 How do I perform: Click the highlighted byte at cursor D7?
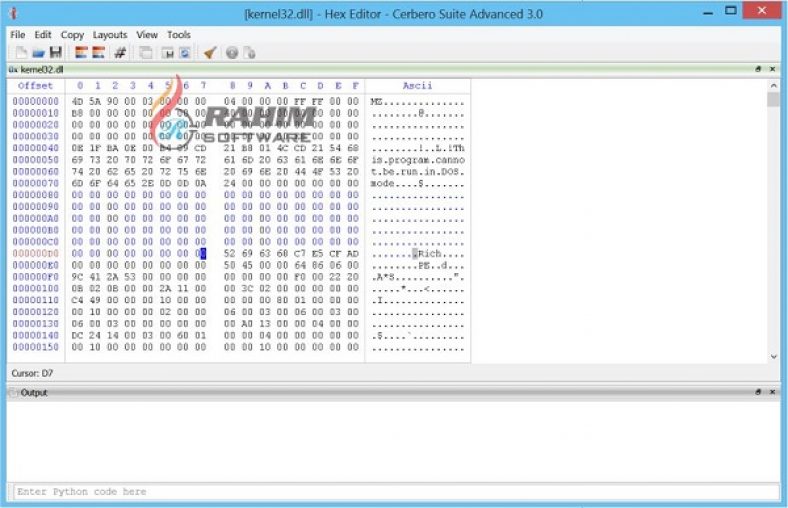point(201,253)
